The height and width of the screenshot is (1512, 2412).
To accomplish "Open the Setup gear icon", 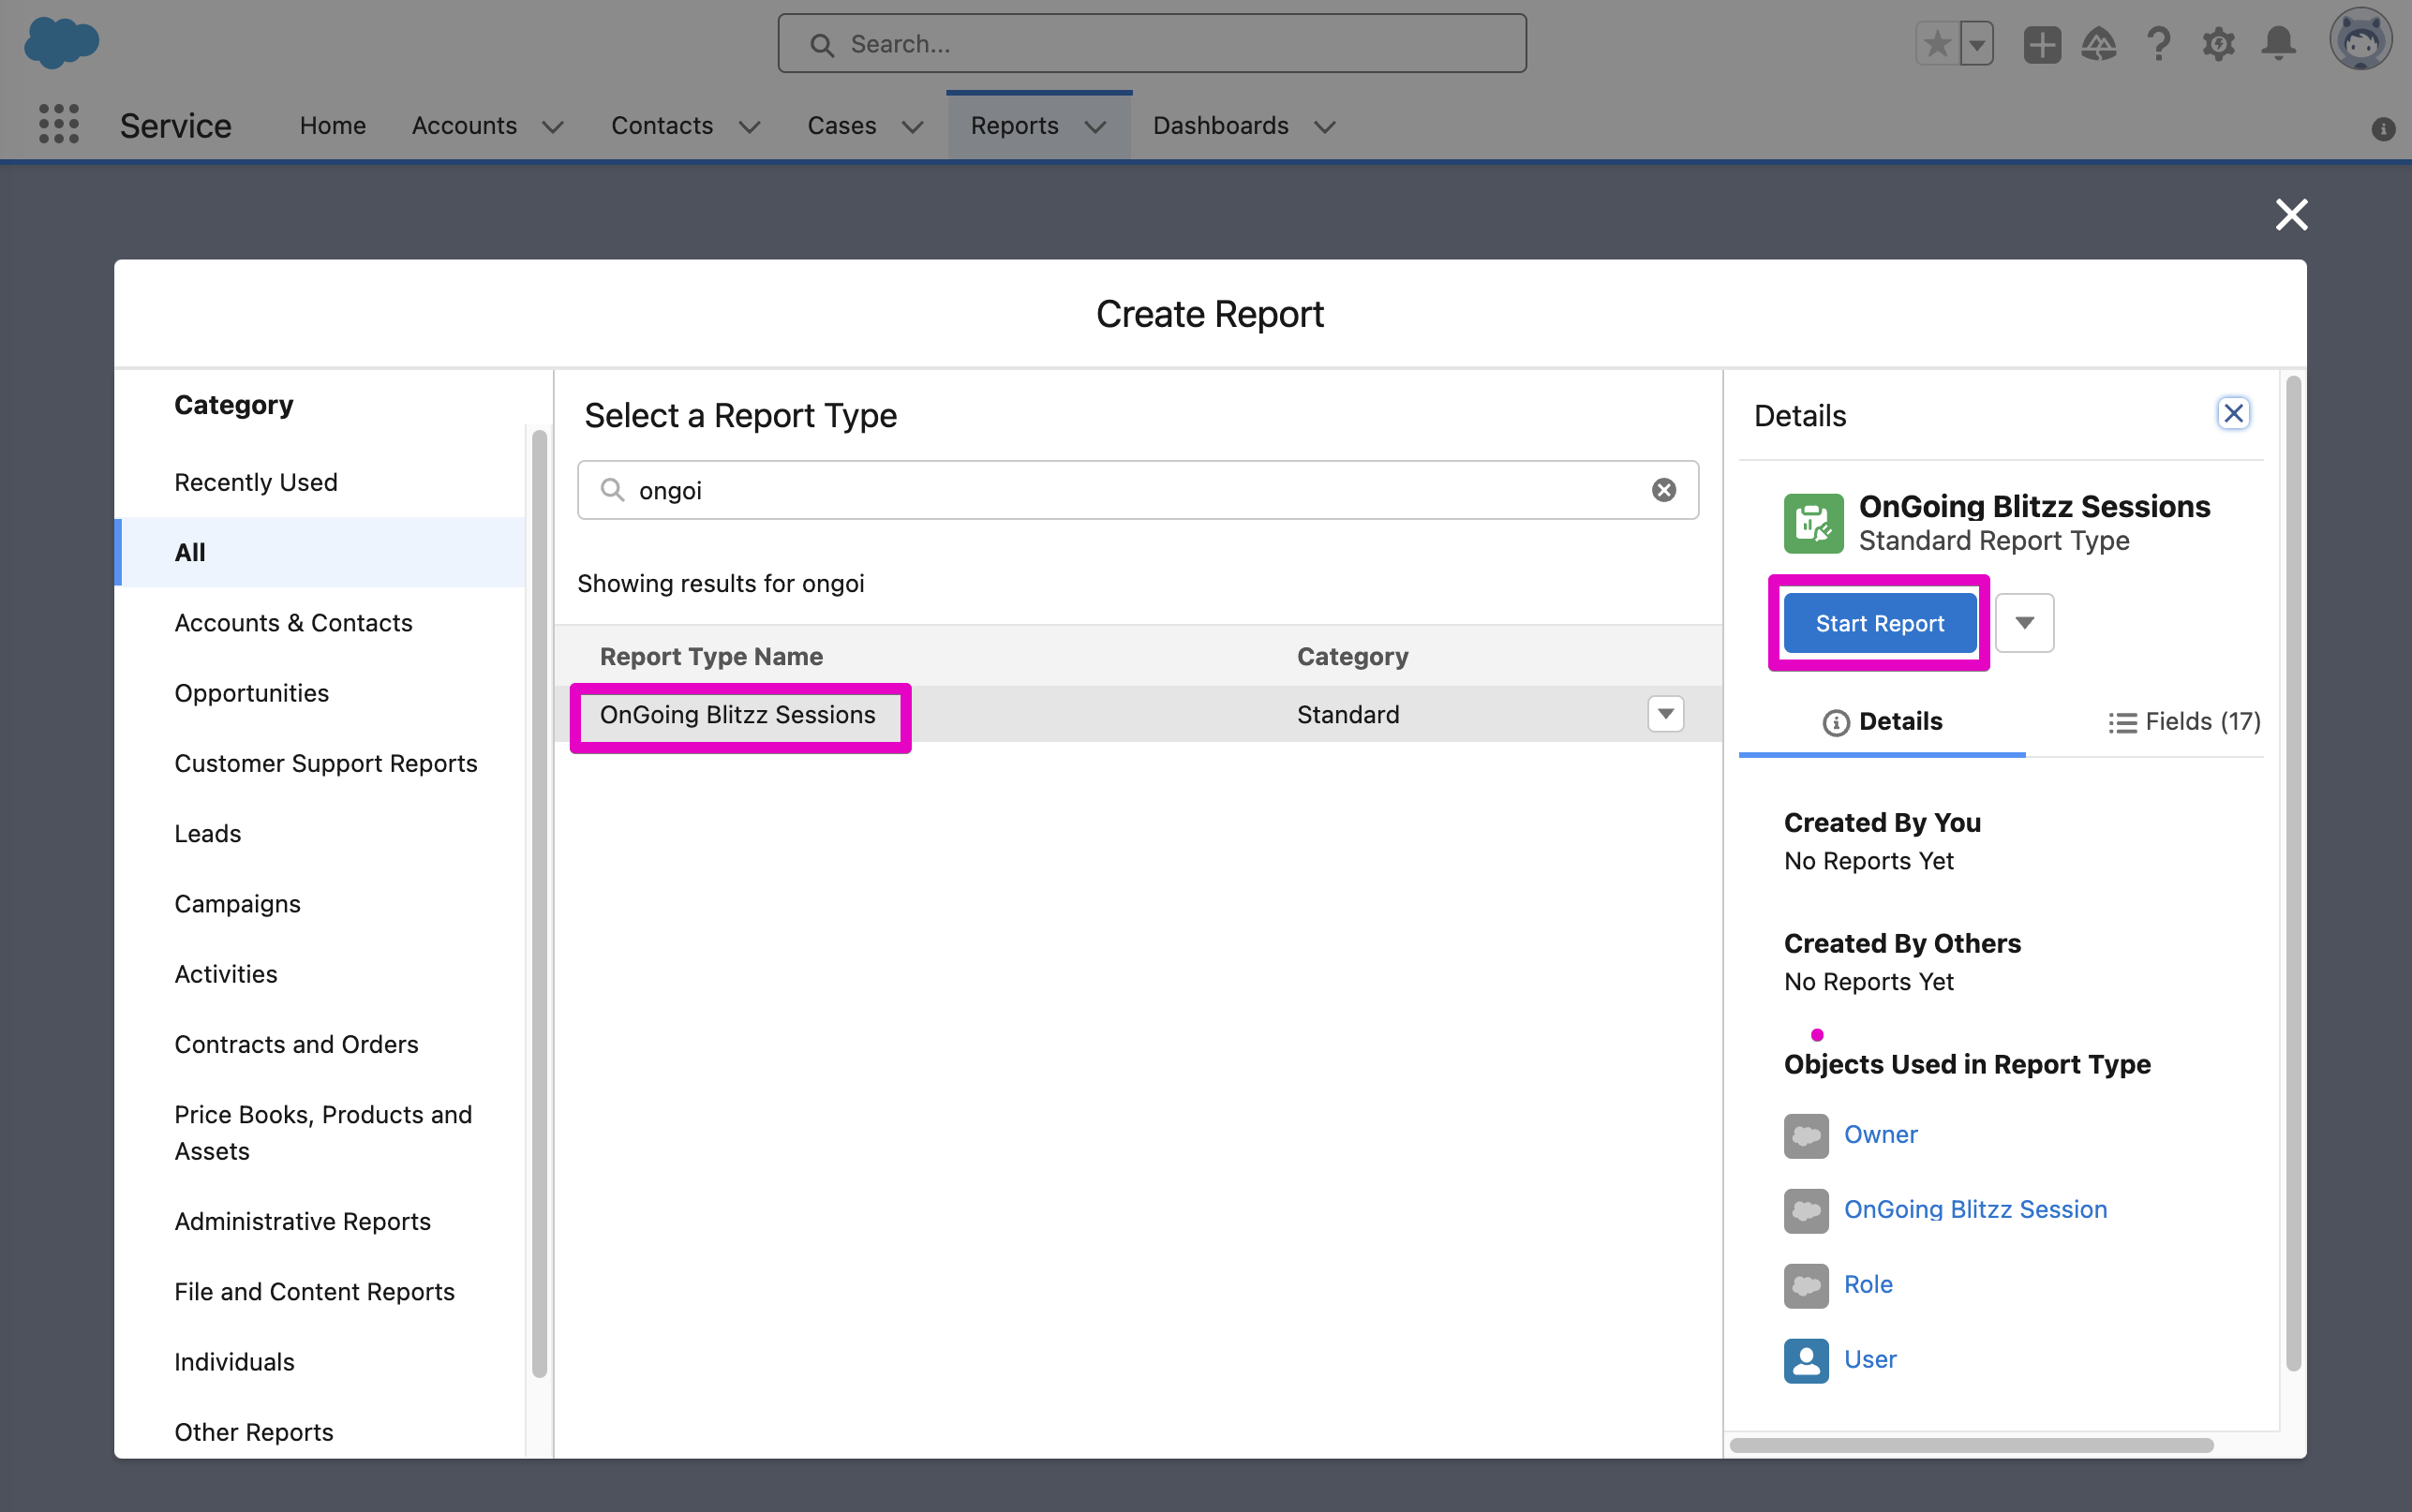I will pos(2217,45).
